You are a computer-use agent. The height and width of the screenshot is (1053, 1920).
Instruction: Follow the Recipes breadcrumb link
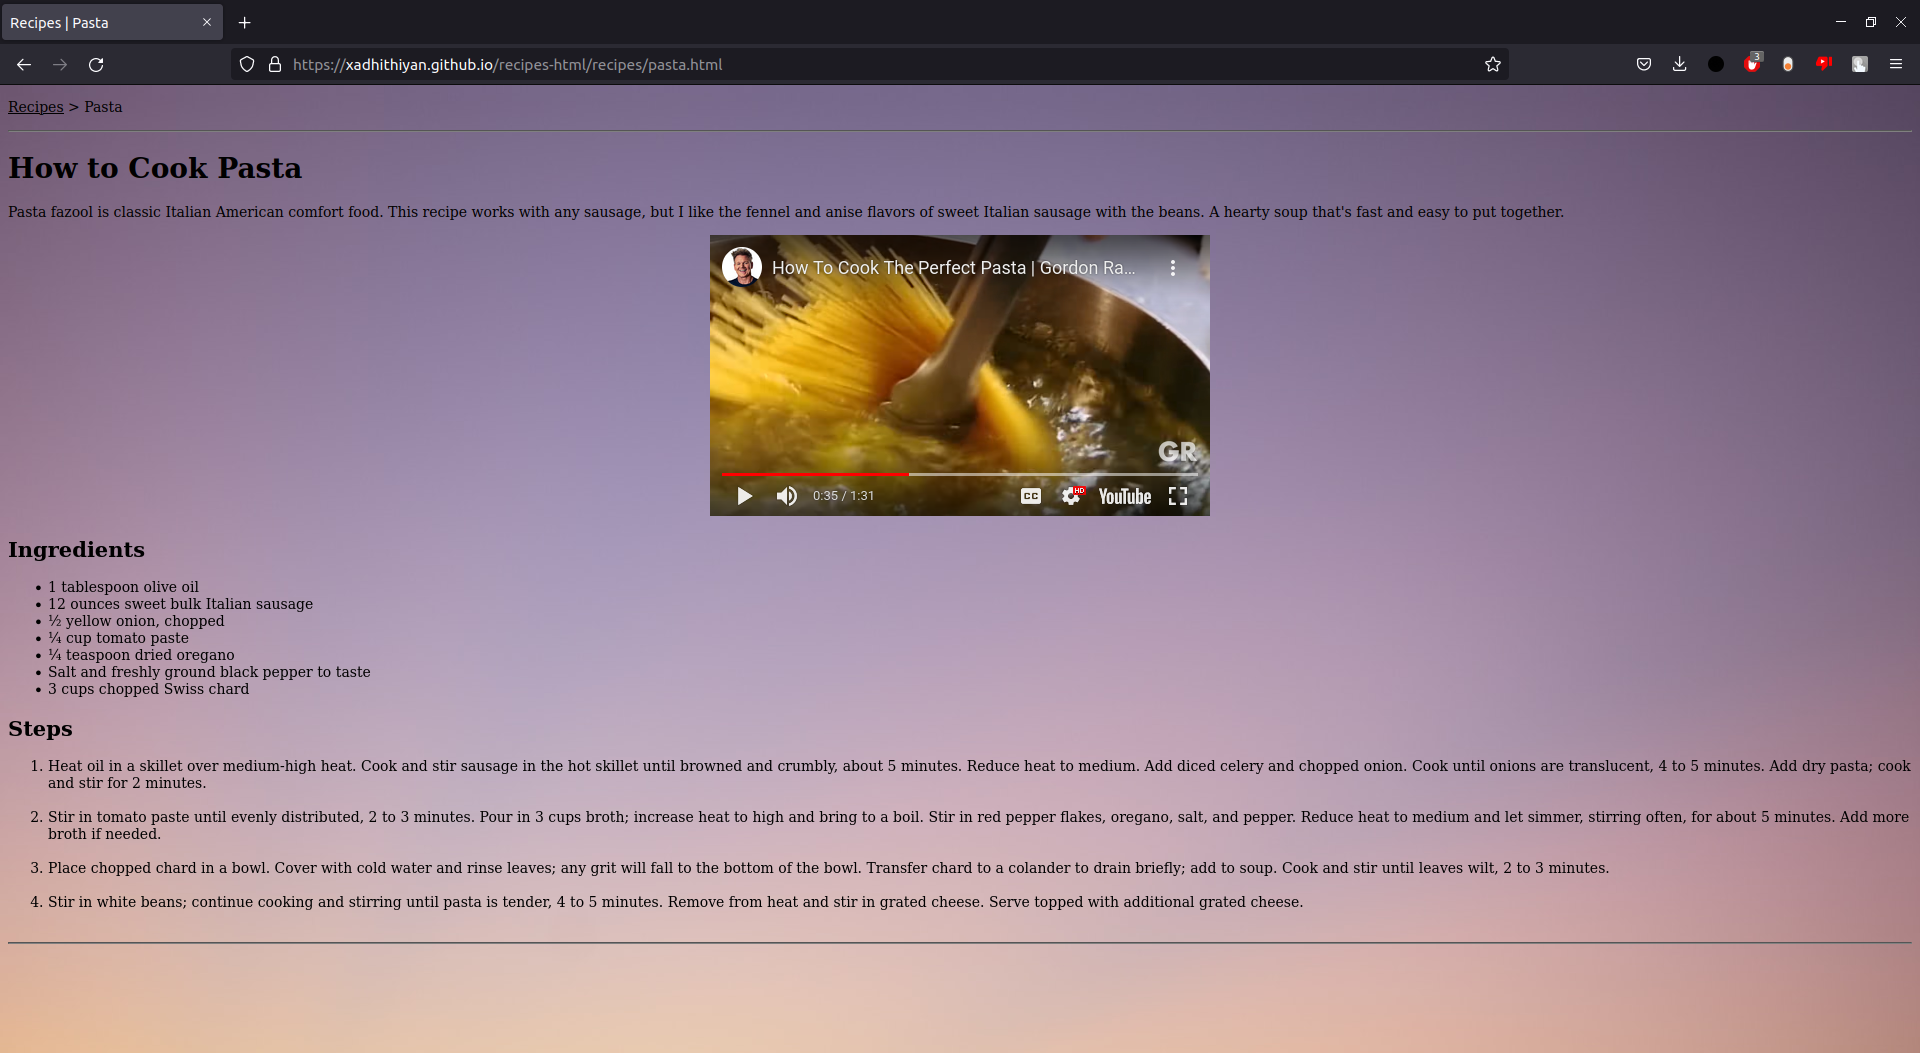pyautogui.click(x=35, y=106)
